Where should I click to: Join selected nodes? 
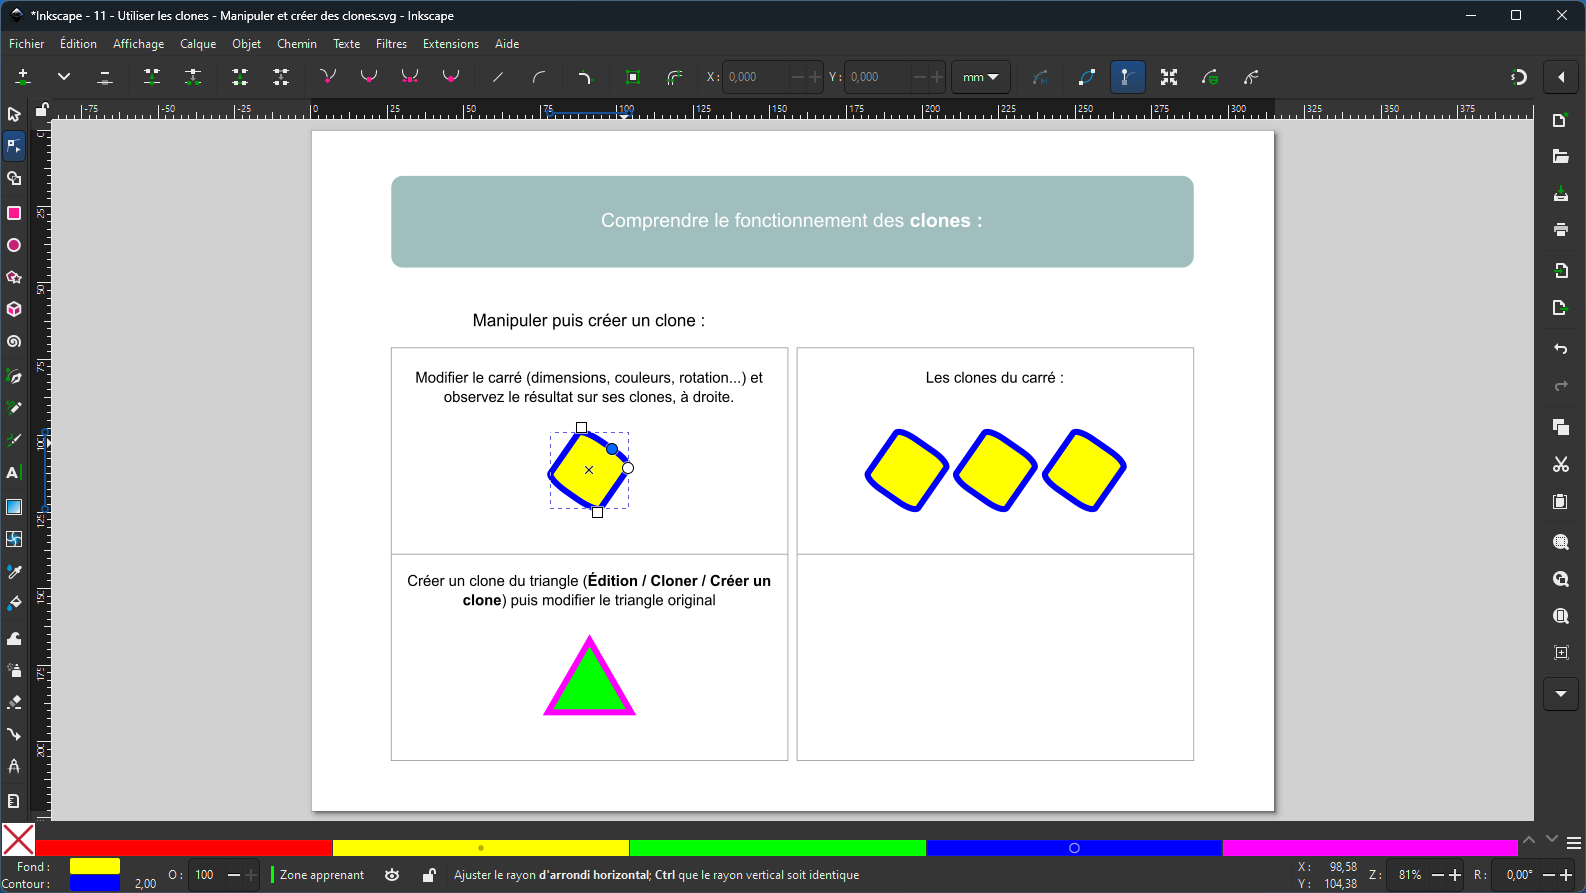point(152,77)
